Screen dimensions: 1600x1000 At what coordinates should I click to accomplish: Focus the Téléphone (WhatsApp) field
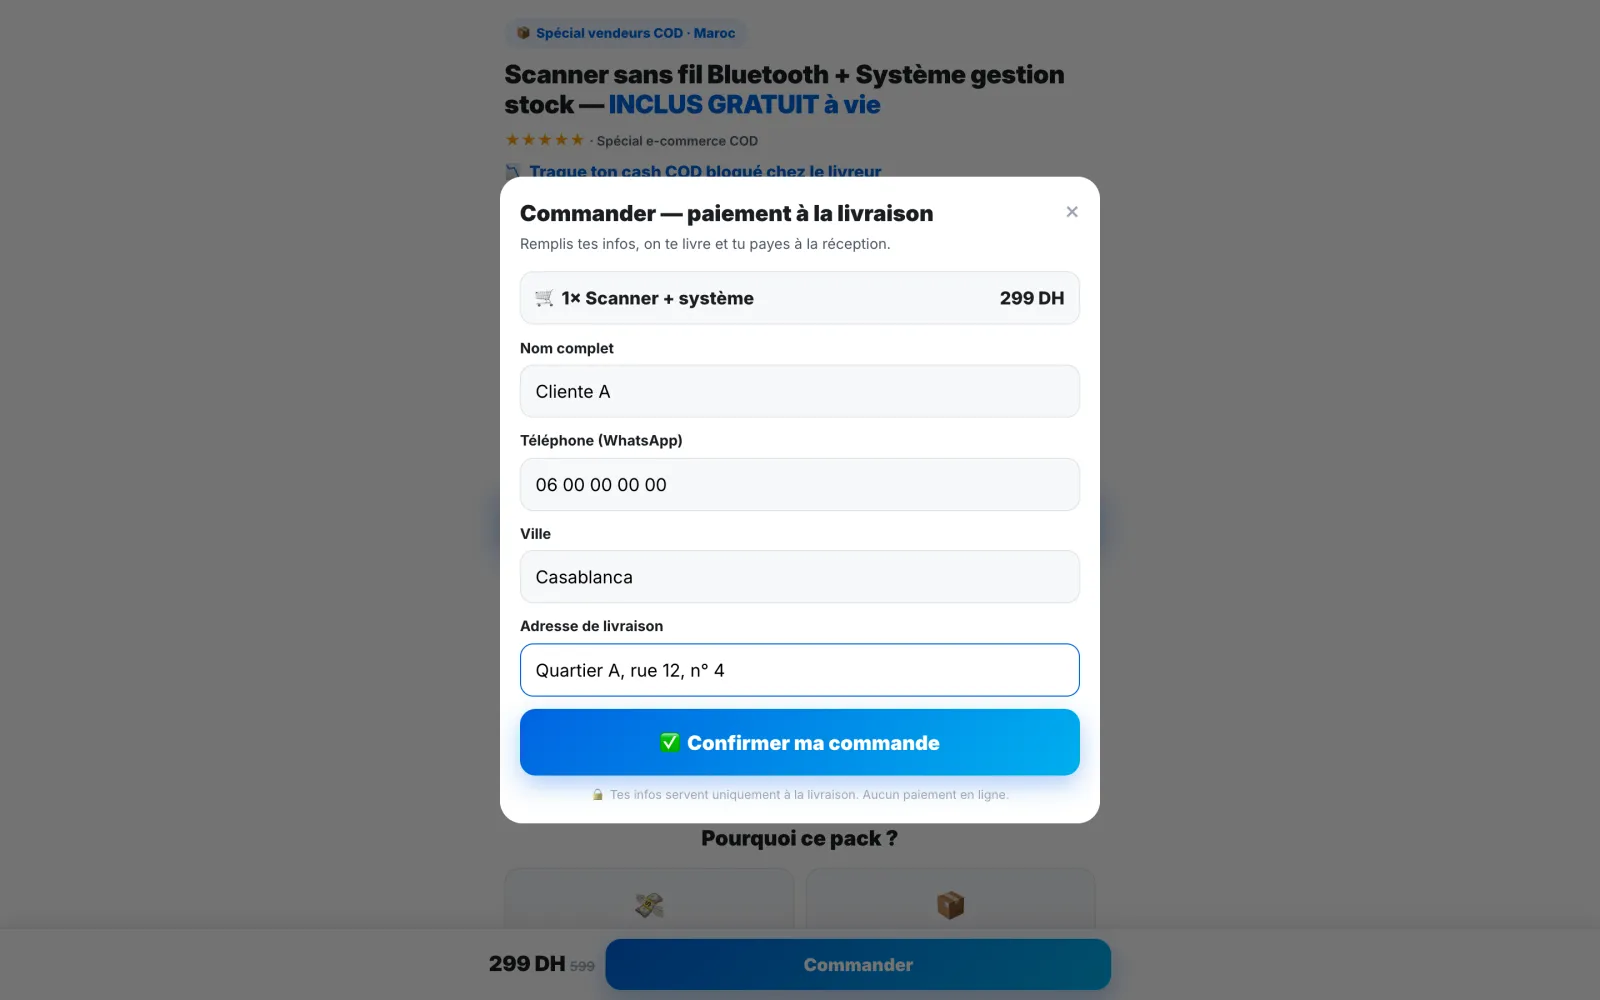[800, 484]
